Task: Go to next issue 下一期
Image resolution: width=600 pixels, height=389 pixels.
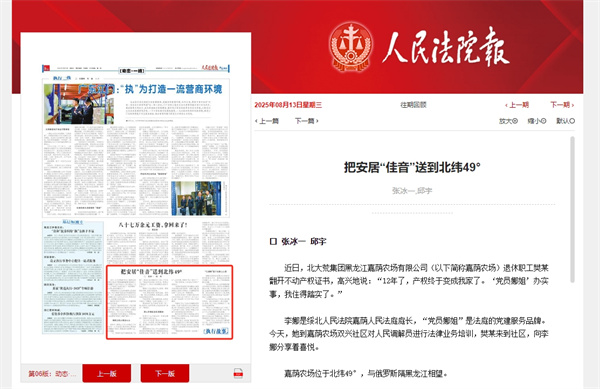Action: [562, 105]
